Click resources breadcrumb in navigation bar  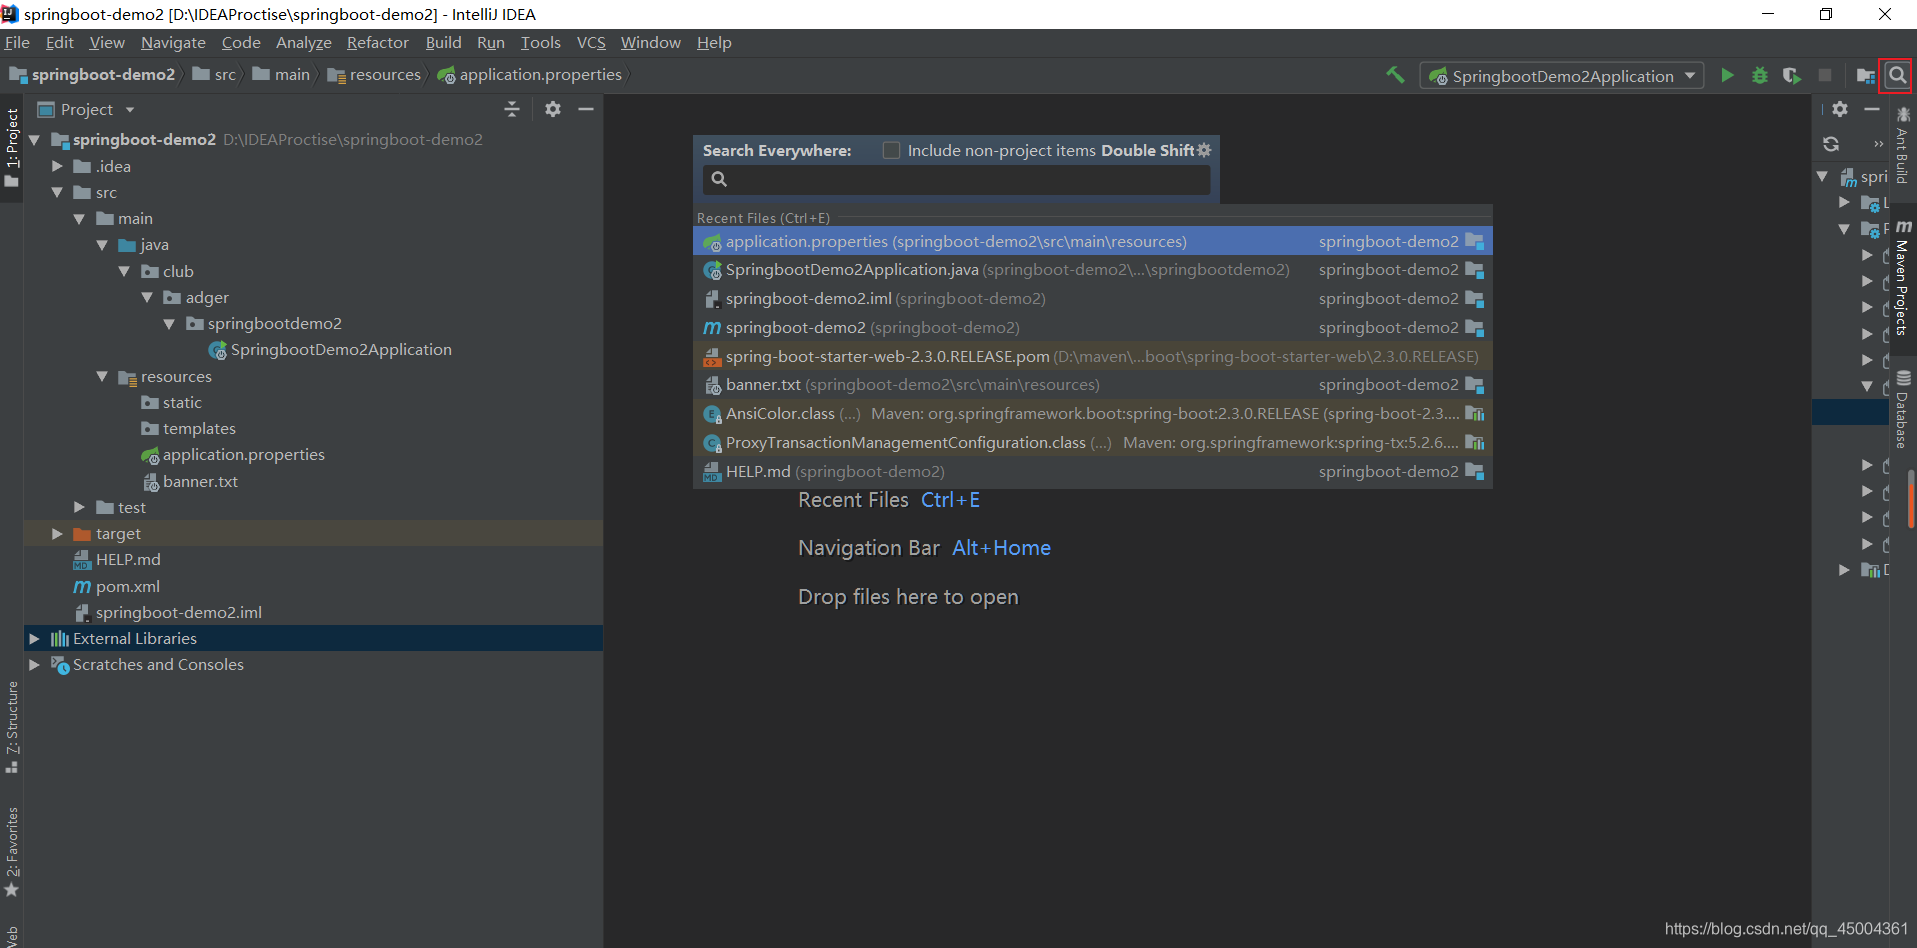pyautogui.click(x=374, y=75)
